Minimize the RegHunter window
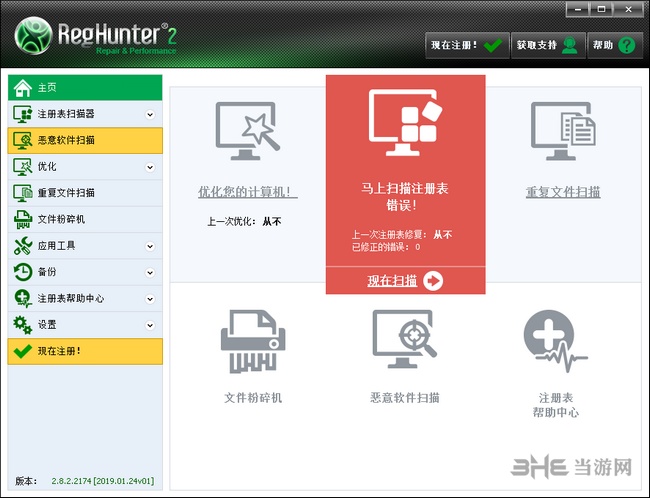The image size is (650, 498). coord(578,9)
